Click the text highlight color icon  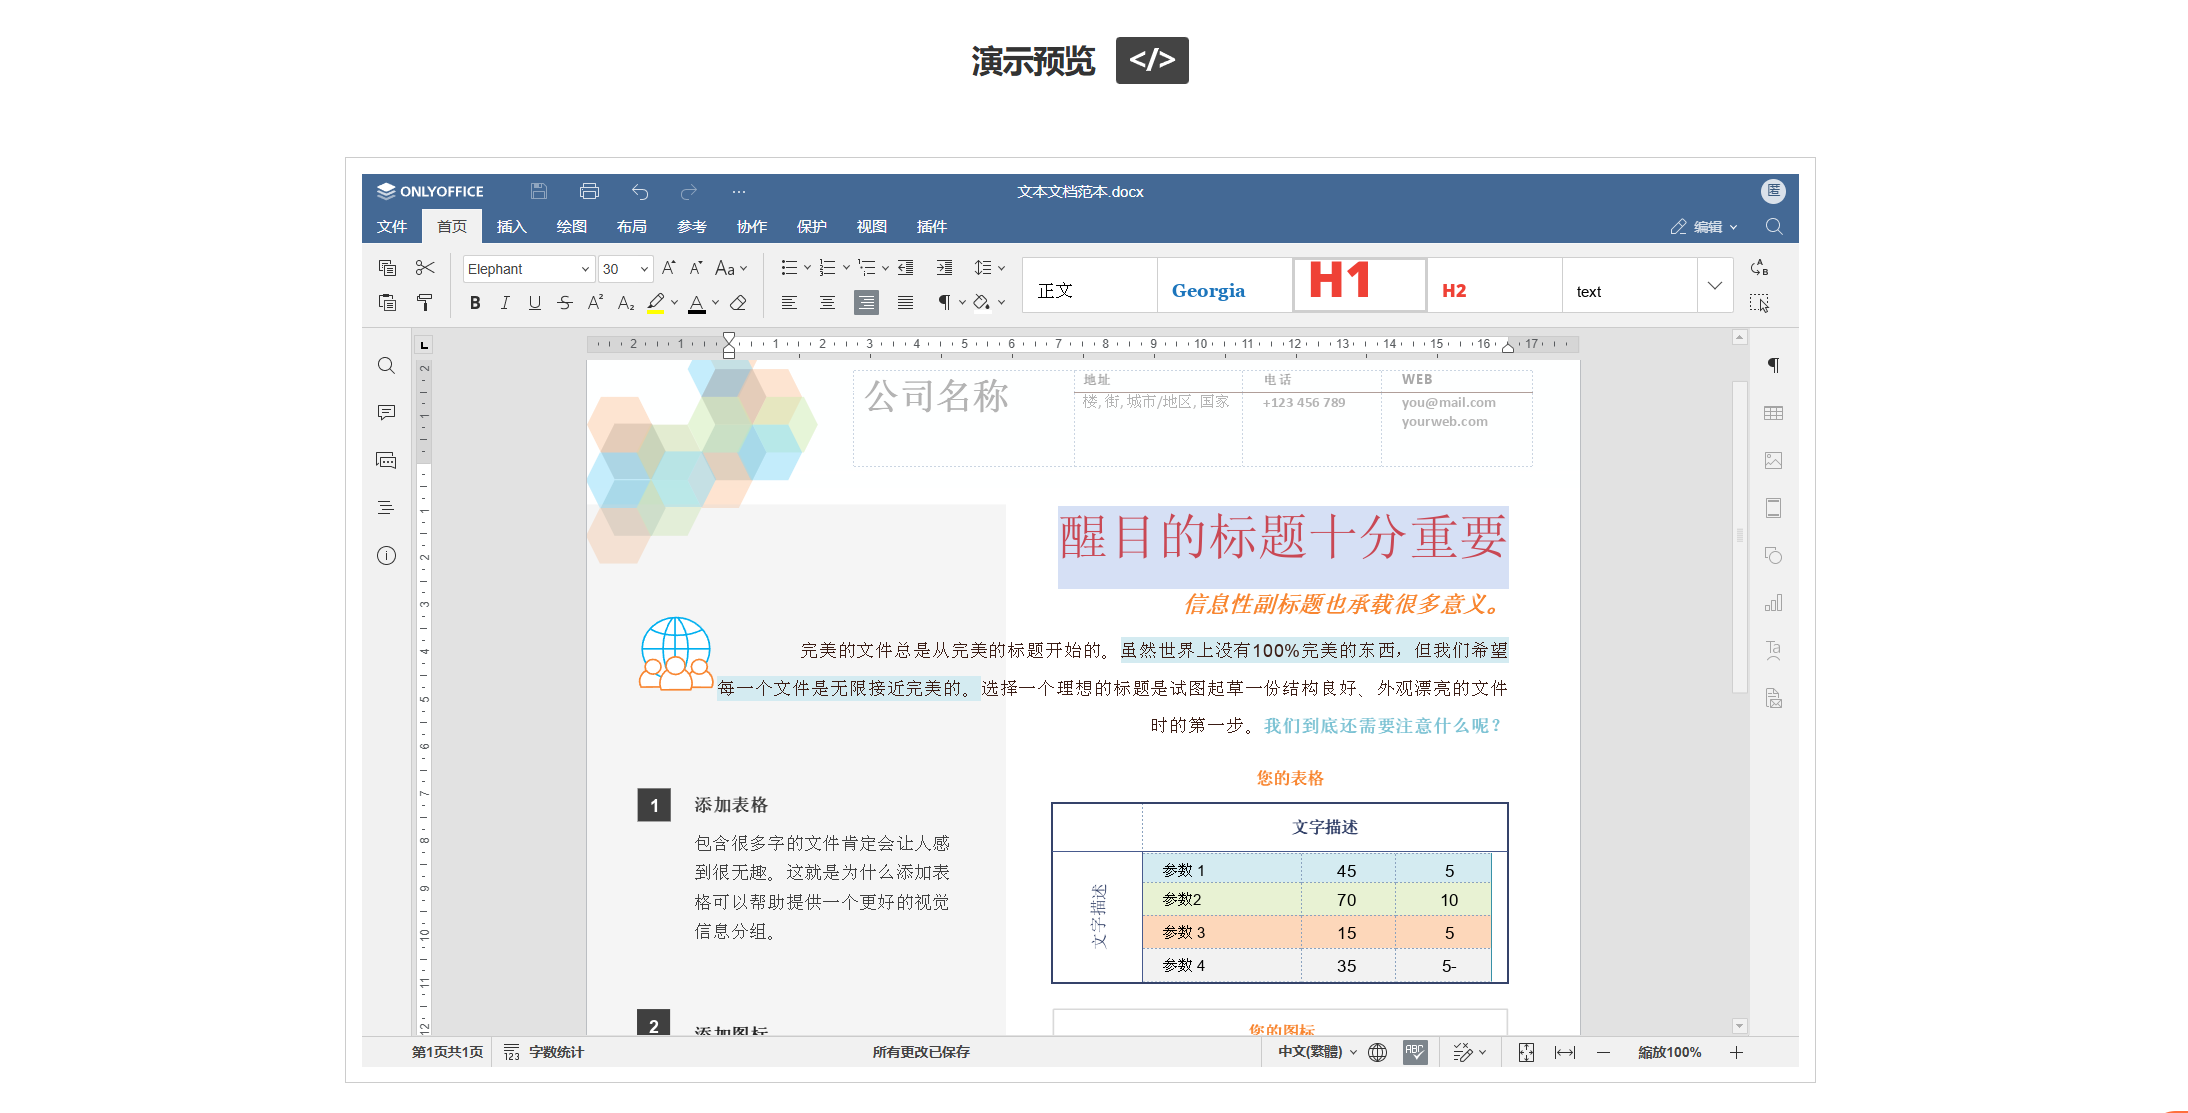tap(657, 302)
